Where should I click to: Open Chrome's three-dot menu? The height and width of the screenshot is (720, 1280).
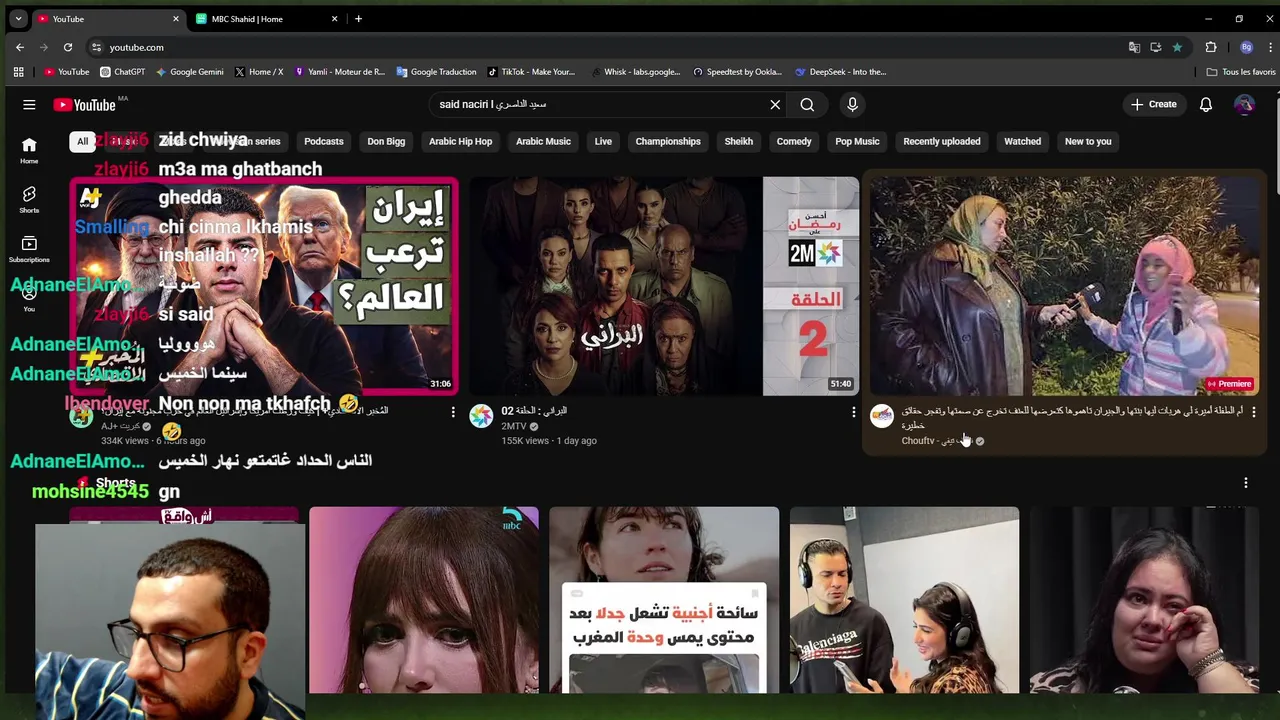pos(1271,47)
